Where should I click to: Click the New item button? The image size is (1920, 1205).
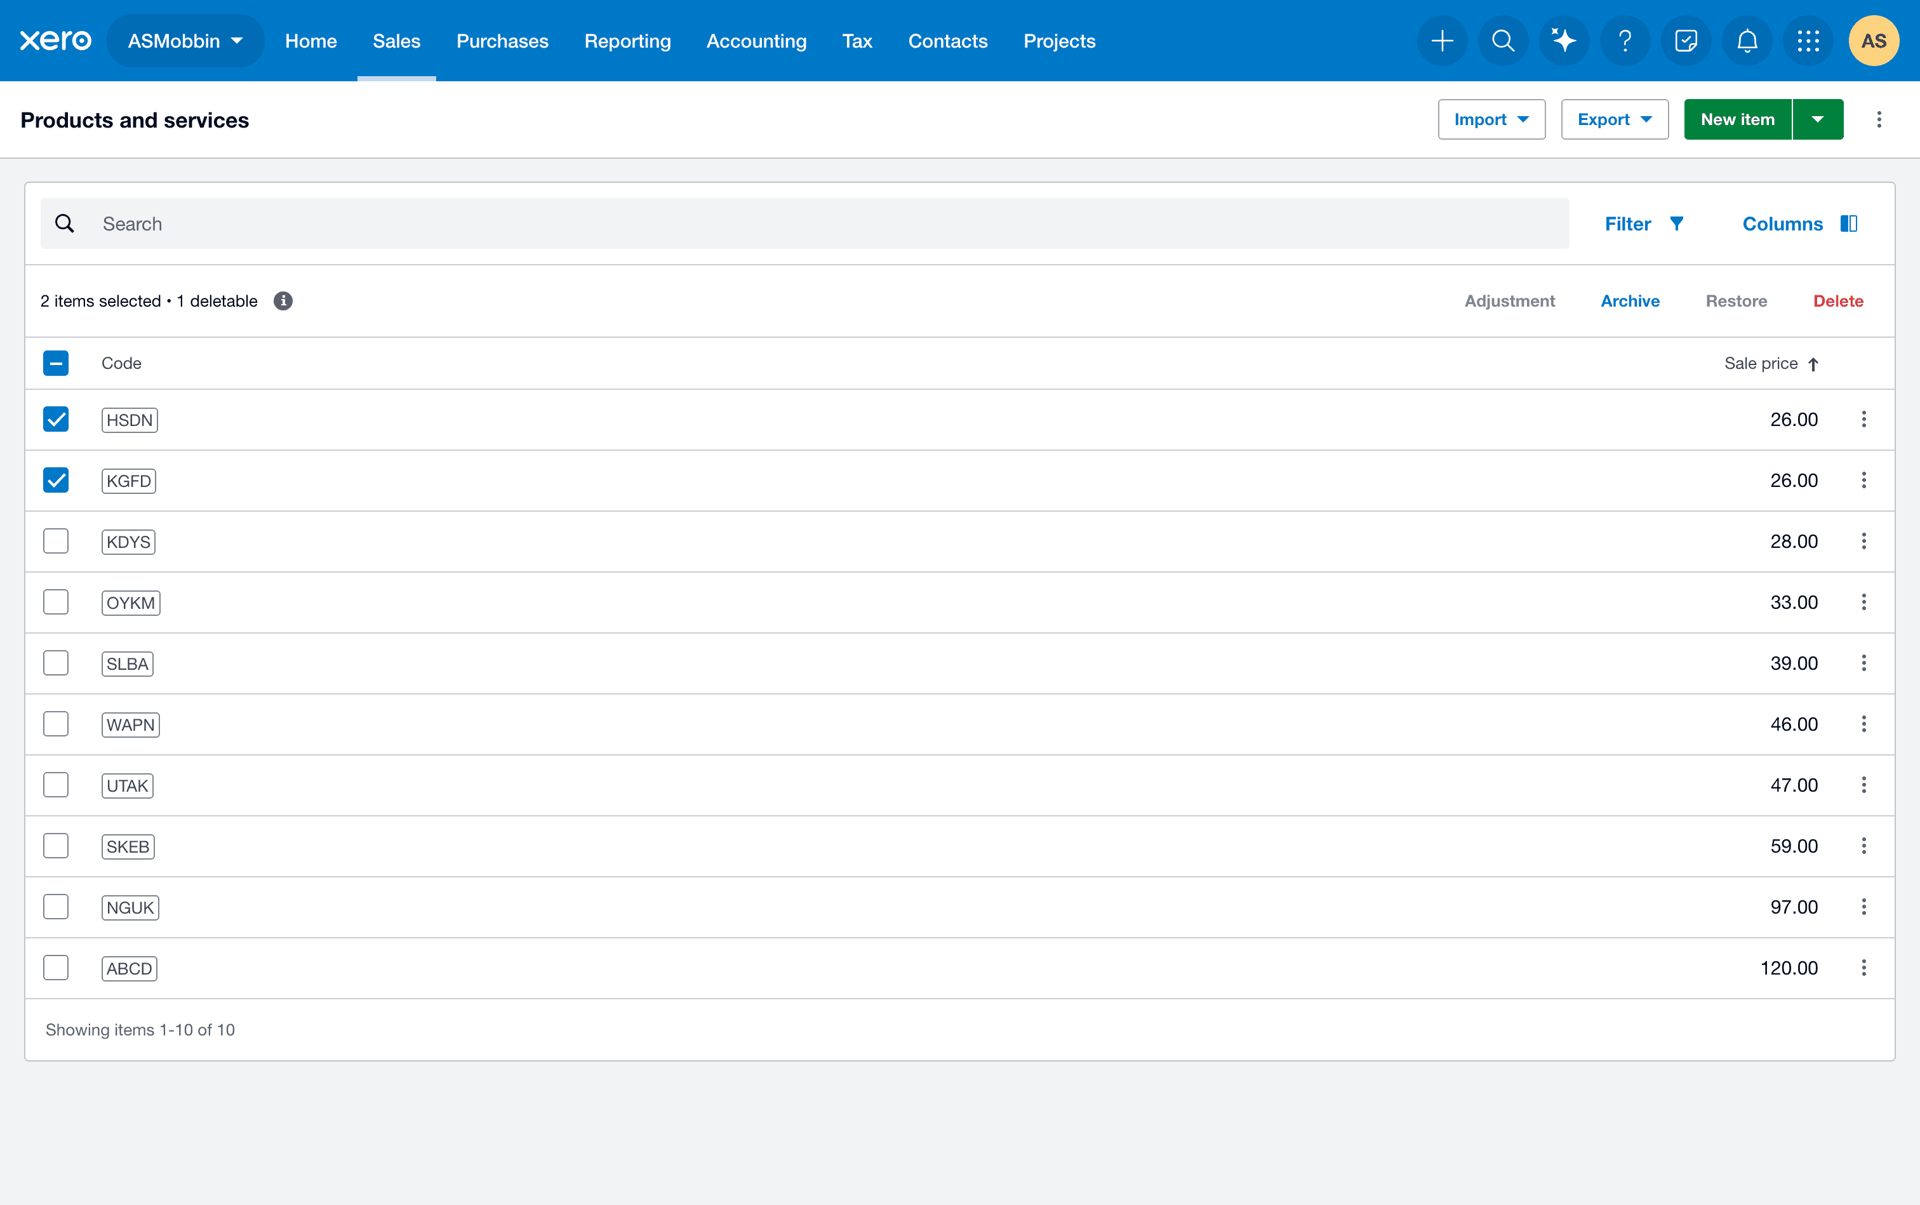[x=1738, y=120]
